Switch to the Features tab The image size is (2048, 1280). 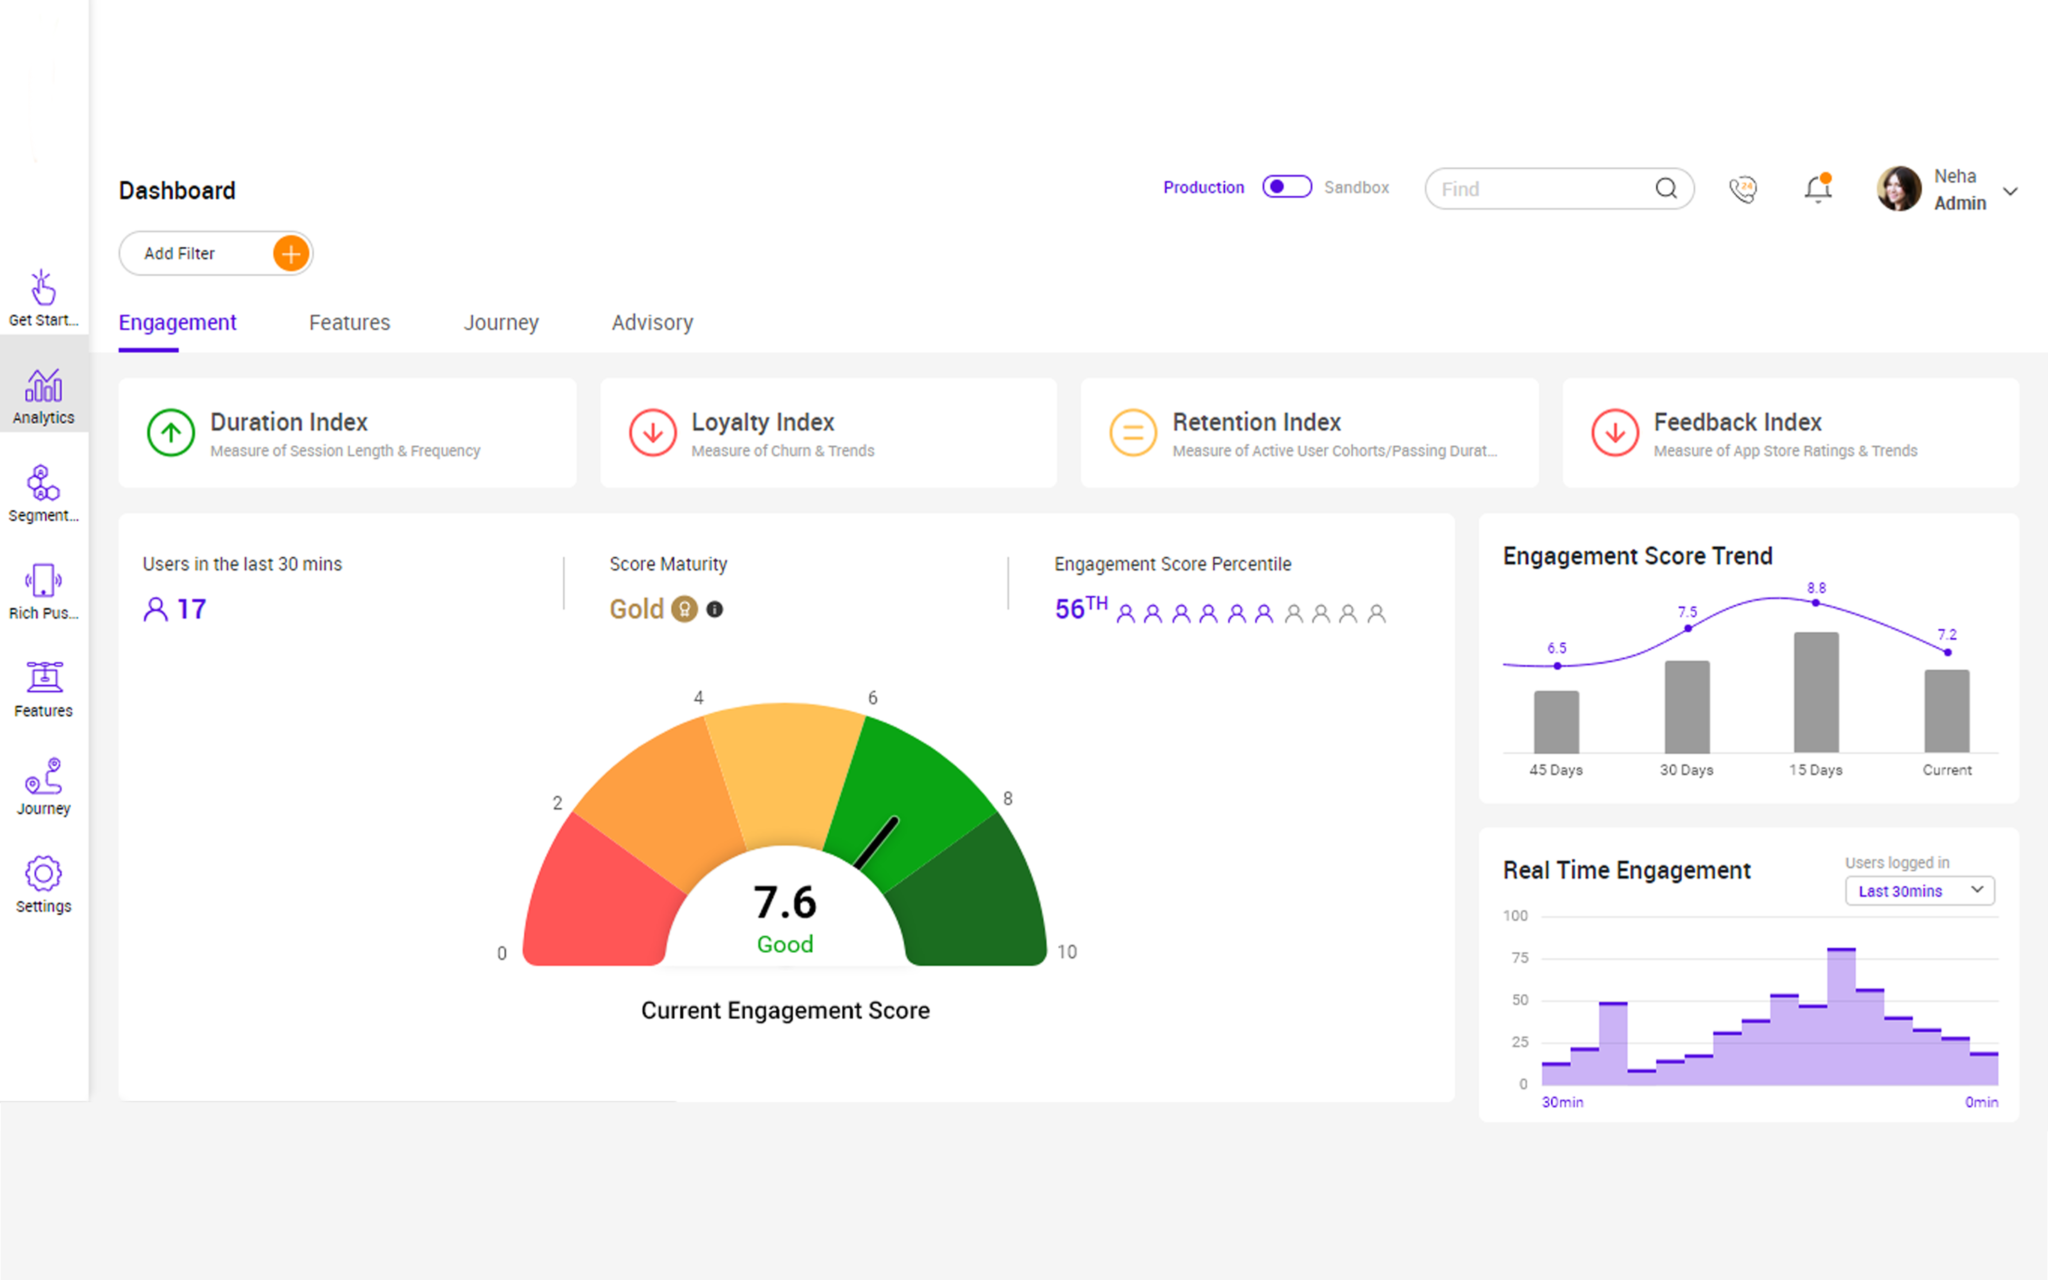point(350,323)
